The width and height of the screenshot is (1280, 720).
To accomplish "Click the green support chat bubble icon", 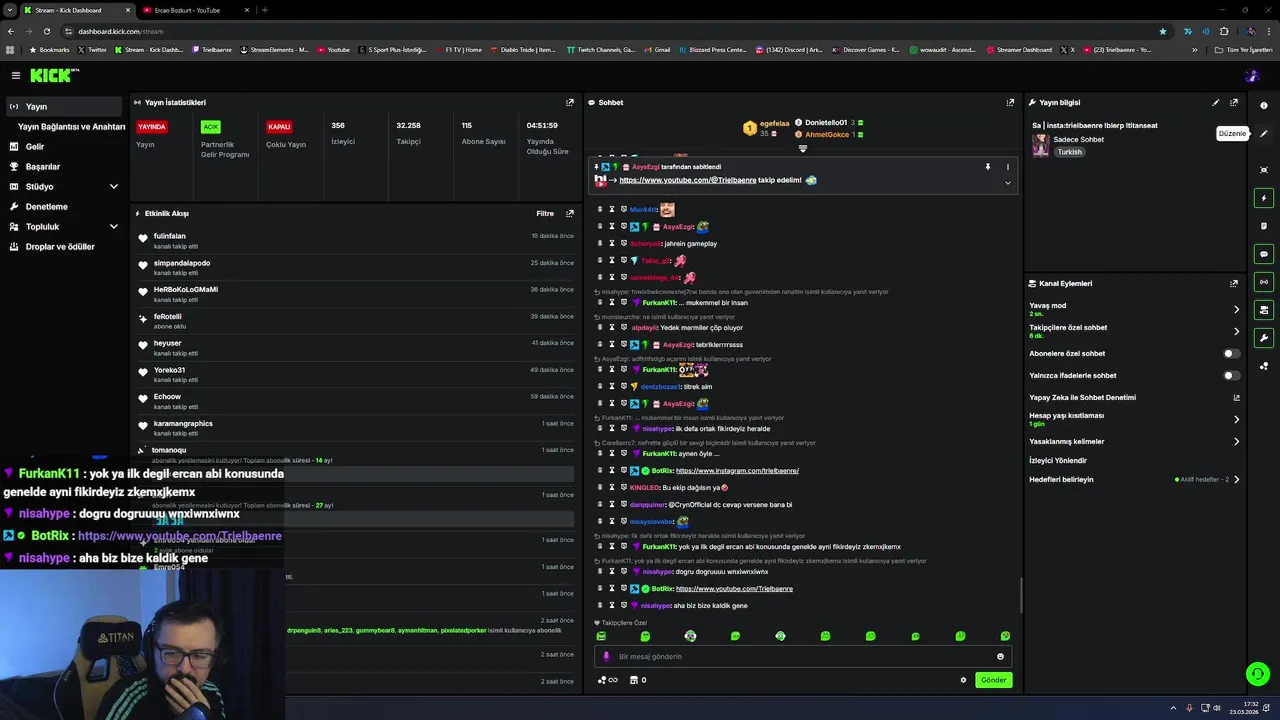I will pyautogui.click(x=1258, y=674).
